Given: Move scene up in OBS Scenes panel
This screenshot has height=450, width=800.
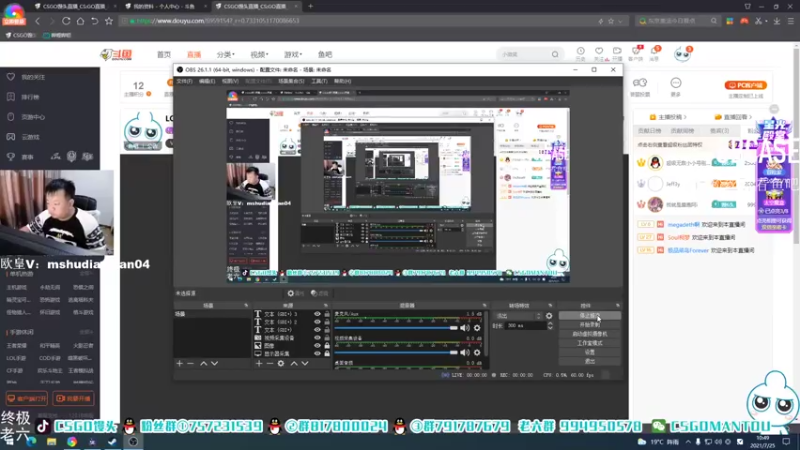Looking at the screenshot, I should coord(204,363).
